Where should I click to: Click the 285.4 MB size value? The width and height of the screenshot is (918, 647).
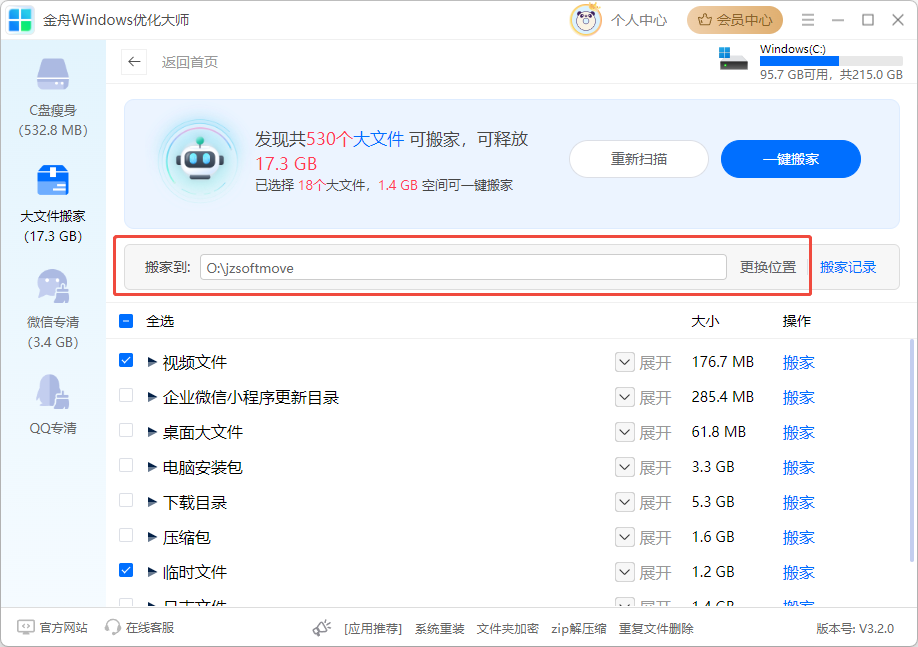pyautogui.click(x=722, y=397)
